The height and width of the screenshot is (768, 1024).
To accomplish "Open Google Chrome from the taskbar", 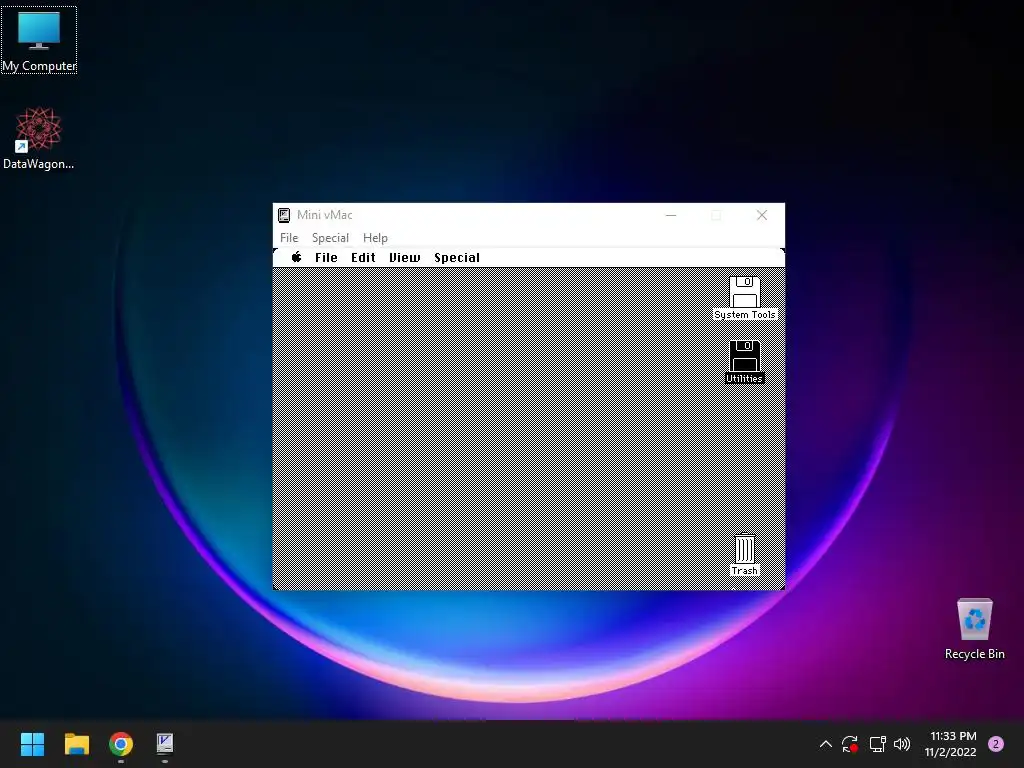I will tap(121, 744).
